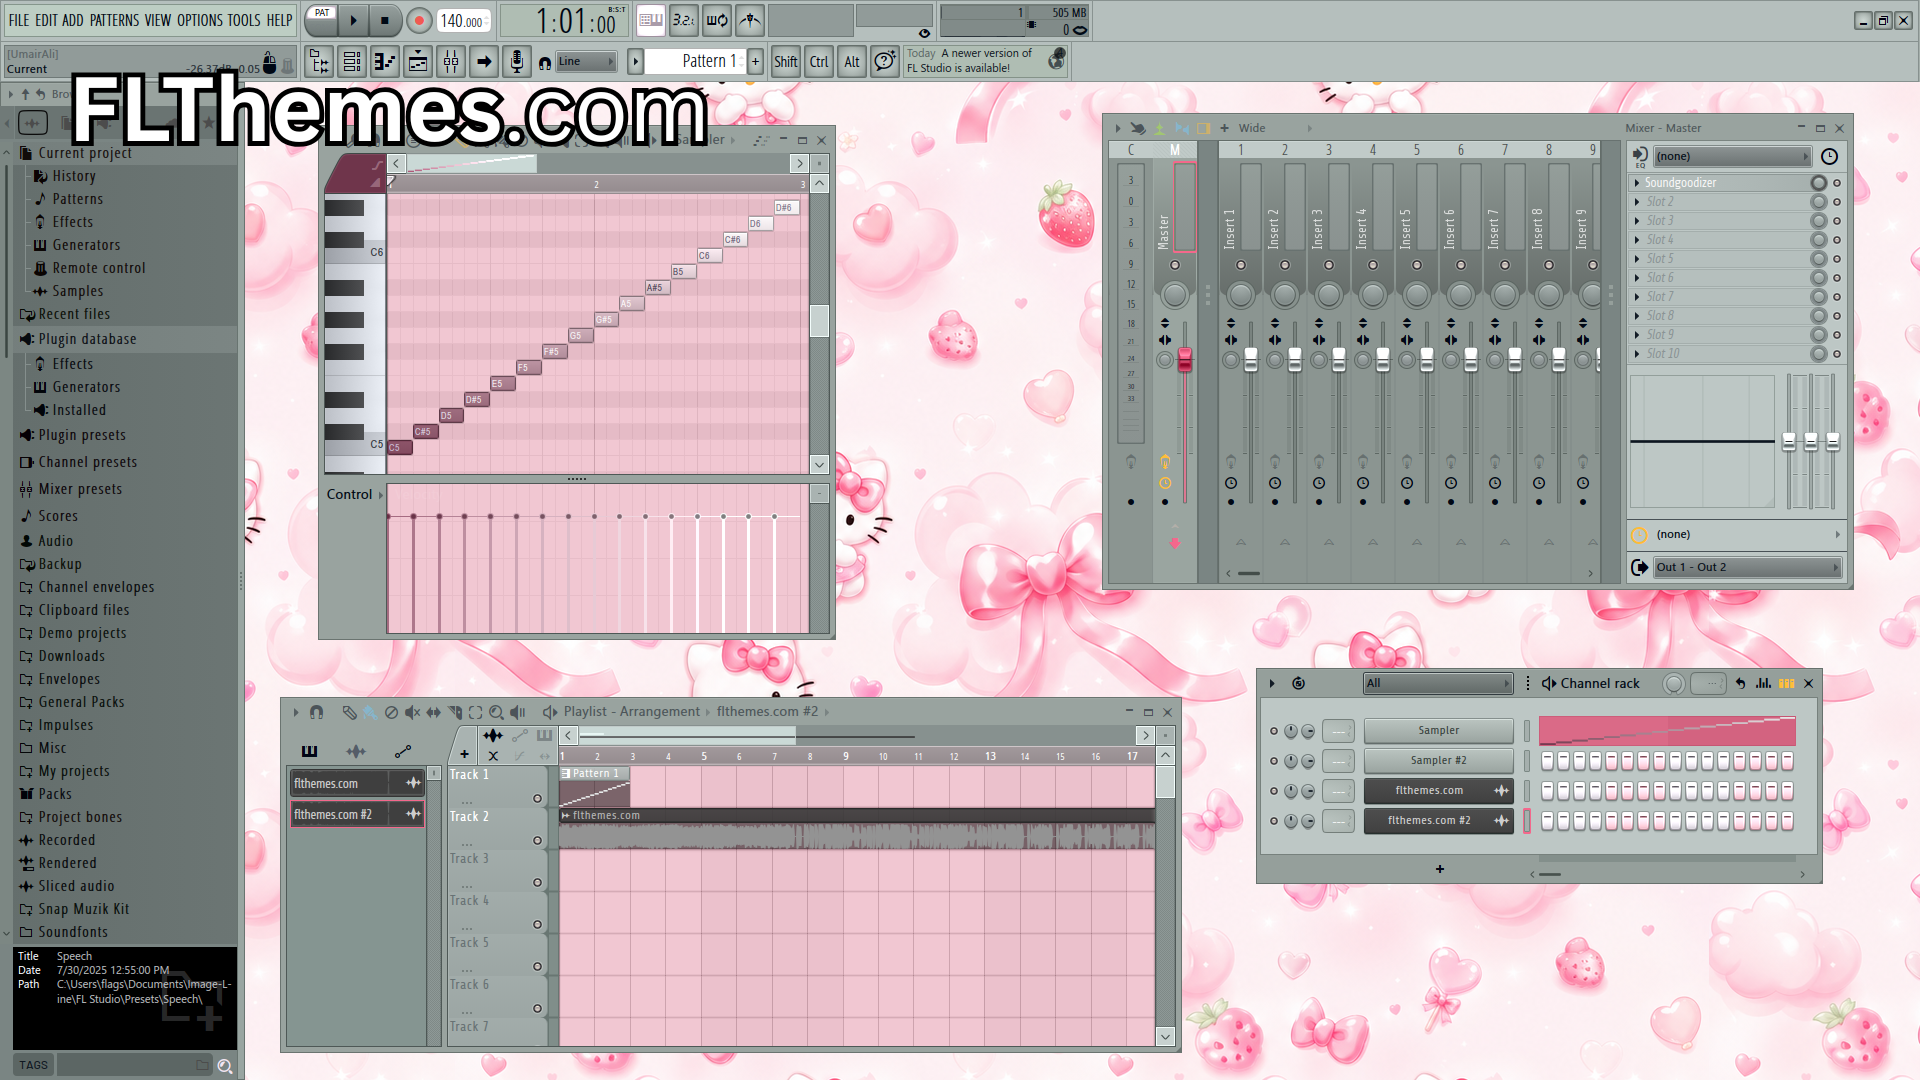Toggle loop recording icon
Image resolution: width=1920 pixels, height=1080 pixels.
717,19
